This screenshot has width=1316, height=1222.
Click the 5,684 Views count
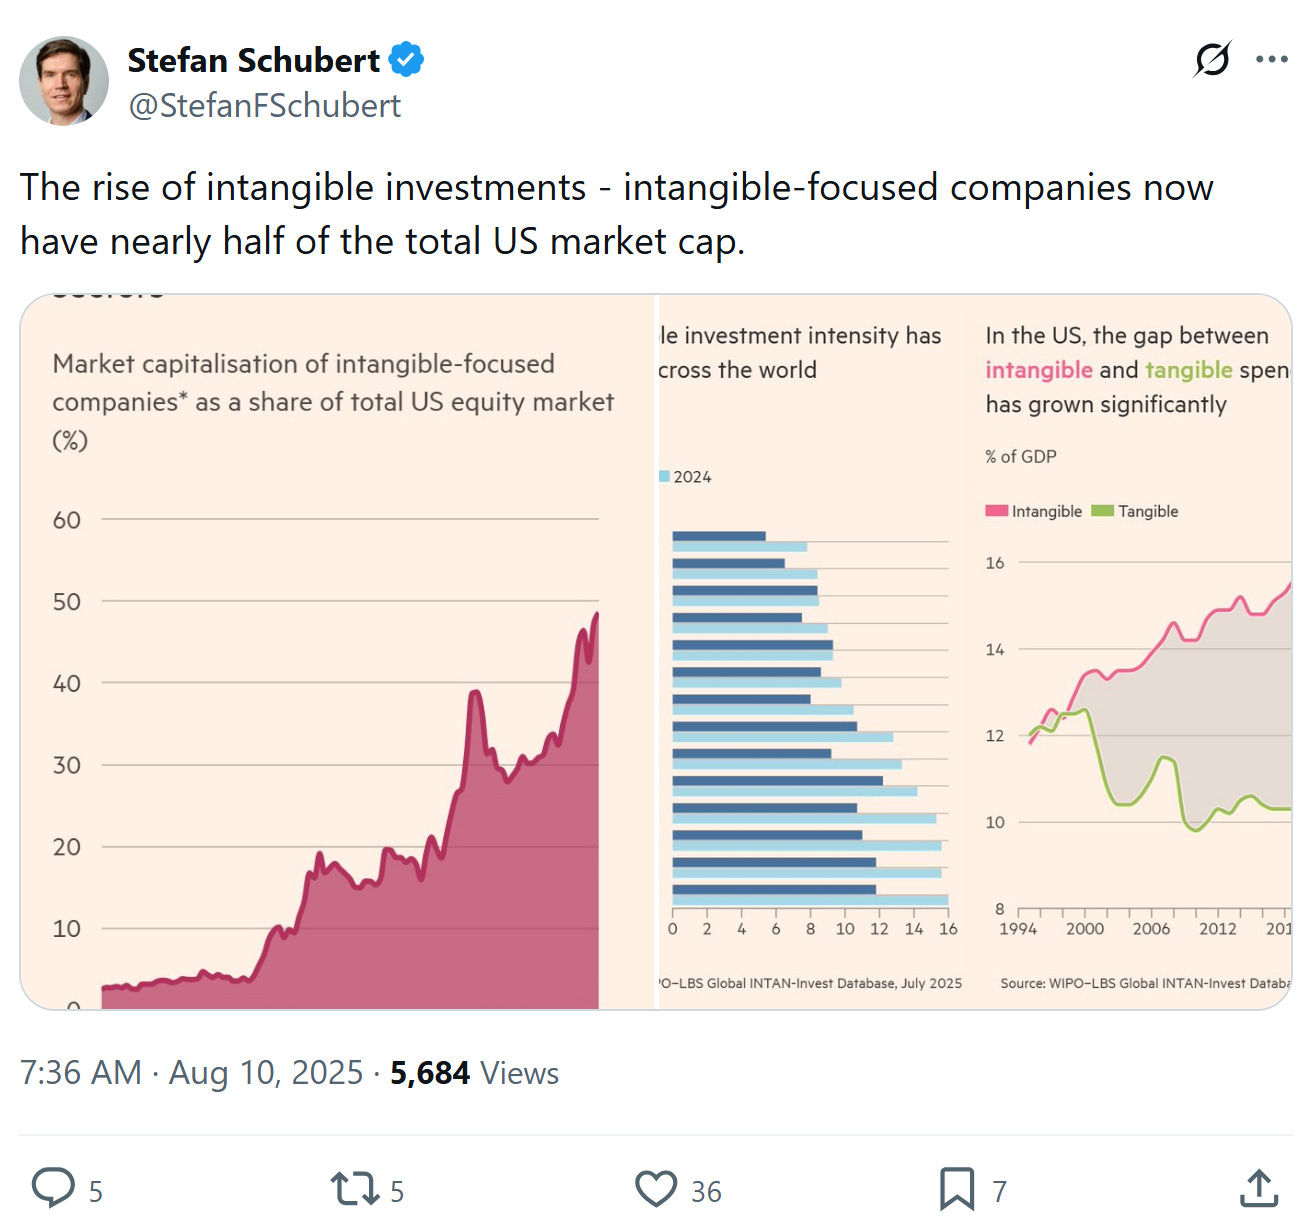(474, 1072)
